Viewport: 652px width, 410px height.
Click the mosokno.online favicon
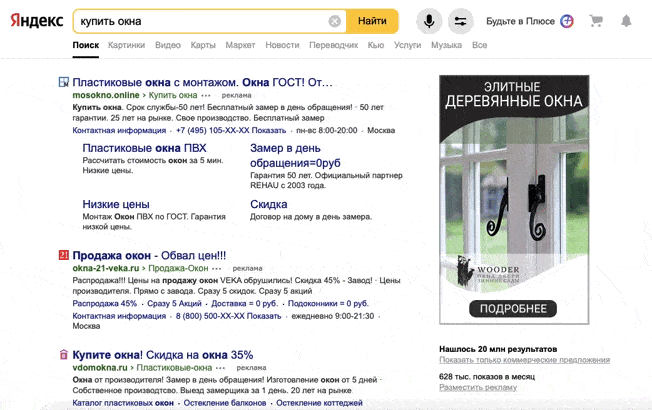pos(64,82)
